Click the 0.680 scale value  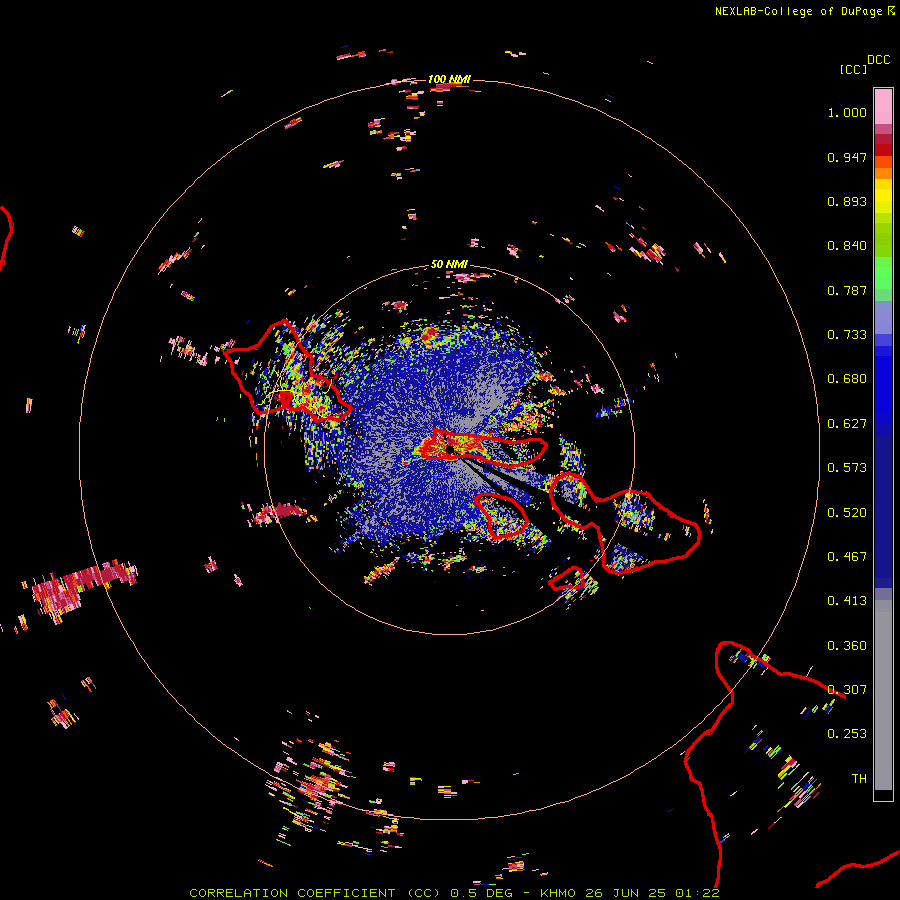(x=847, y=379)
